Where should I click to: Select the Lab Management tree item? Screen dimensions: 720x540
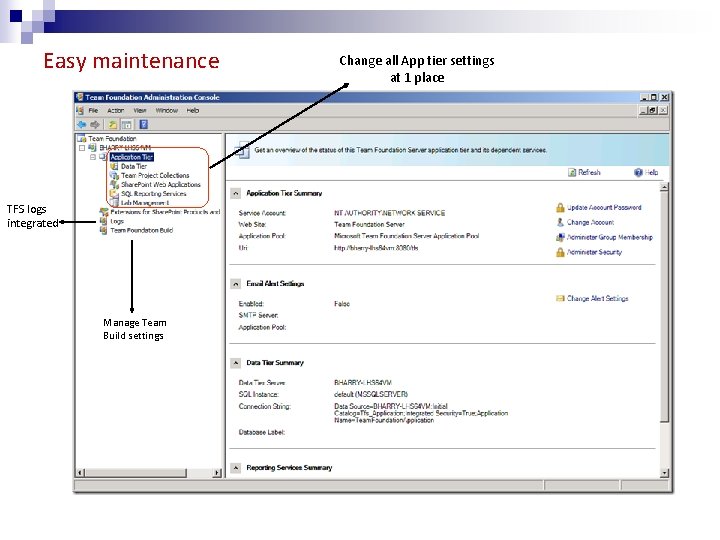pos(145,202)
